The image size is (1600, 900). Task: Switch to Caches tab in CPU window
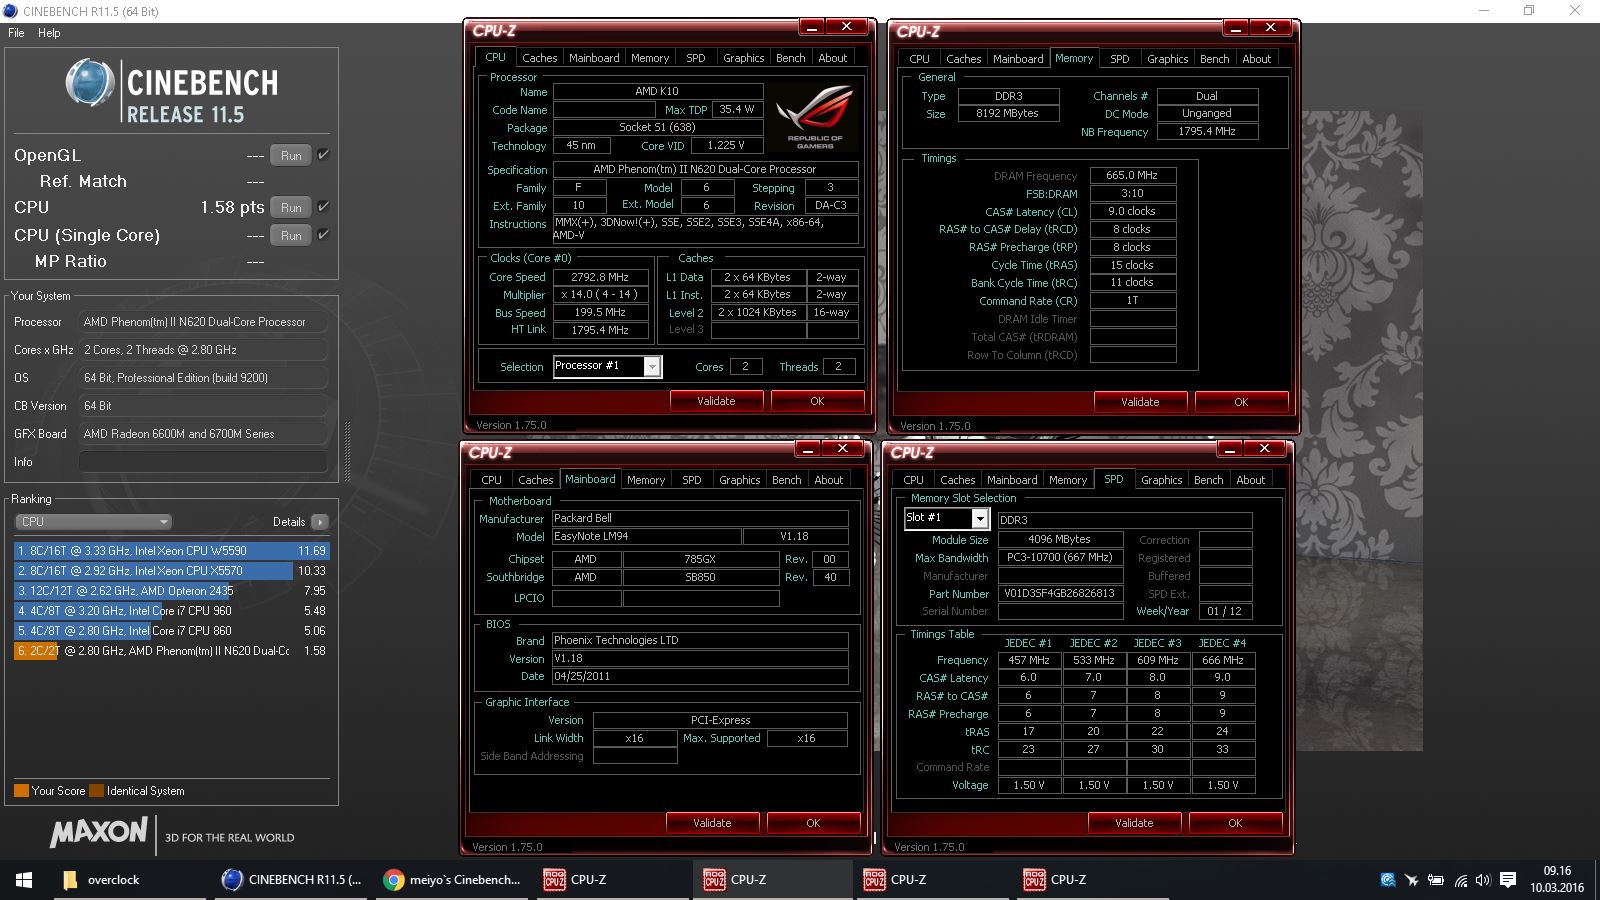tap(539, 58)
